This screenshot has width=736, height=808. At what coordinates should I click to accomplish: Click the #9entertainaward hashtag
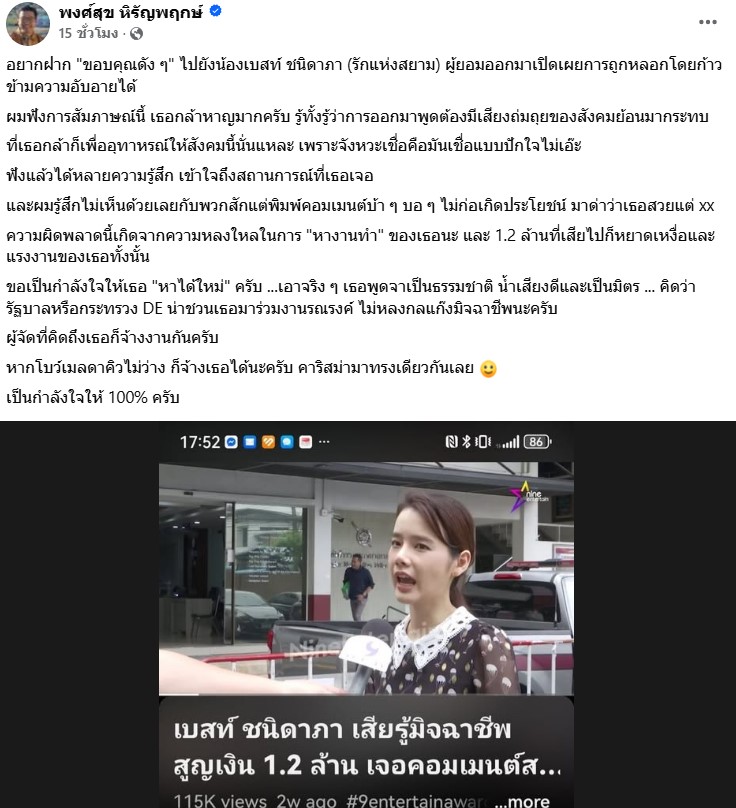[417, 801]
